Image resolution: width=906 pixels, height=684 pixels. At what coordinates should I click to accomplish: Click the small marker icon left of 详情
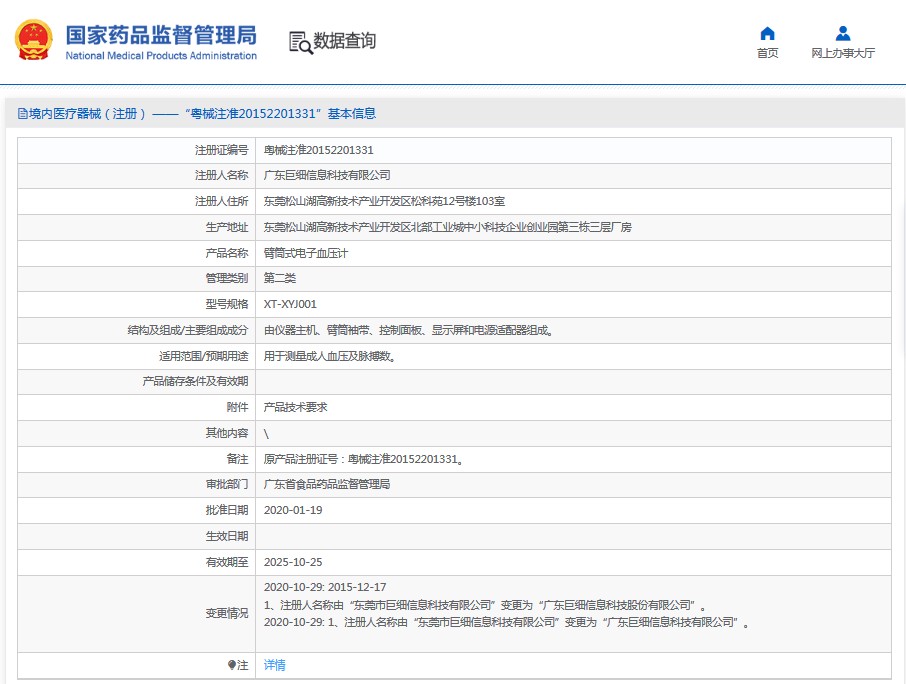click(232, 665)
